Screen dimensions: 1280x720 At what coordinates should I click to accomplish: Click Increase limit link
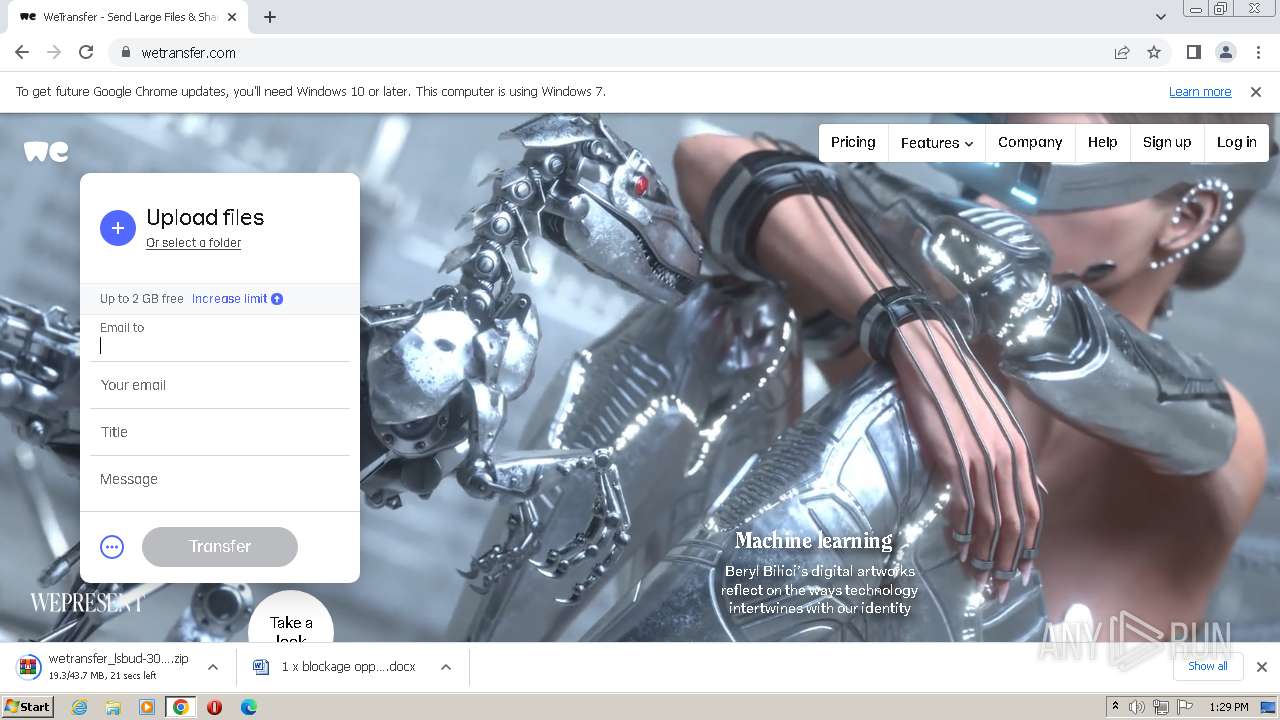pos(229,299)
